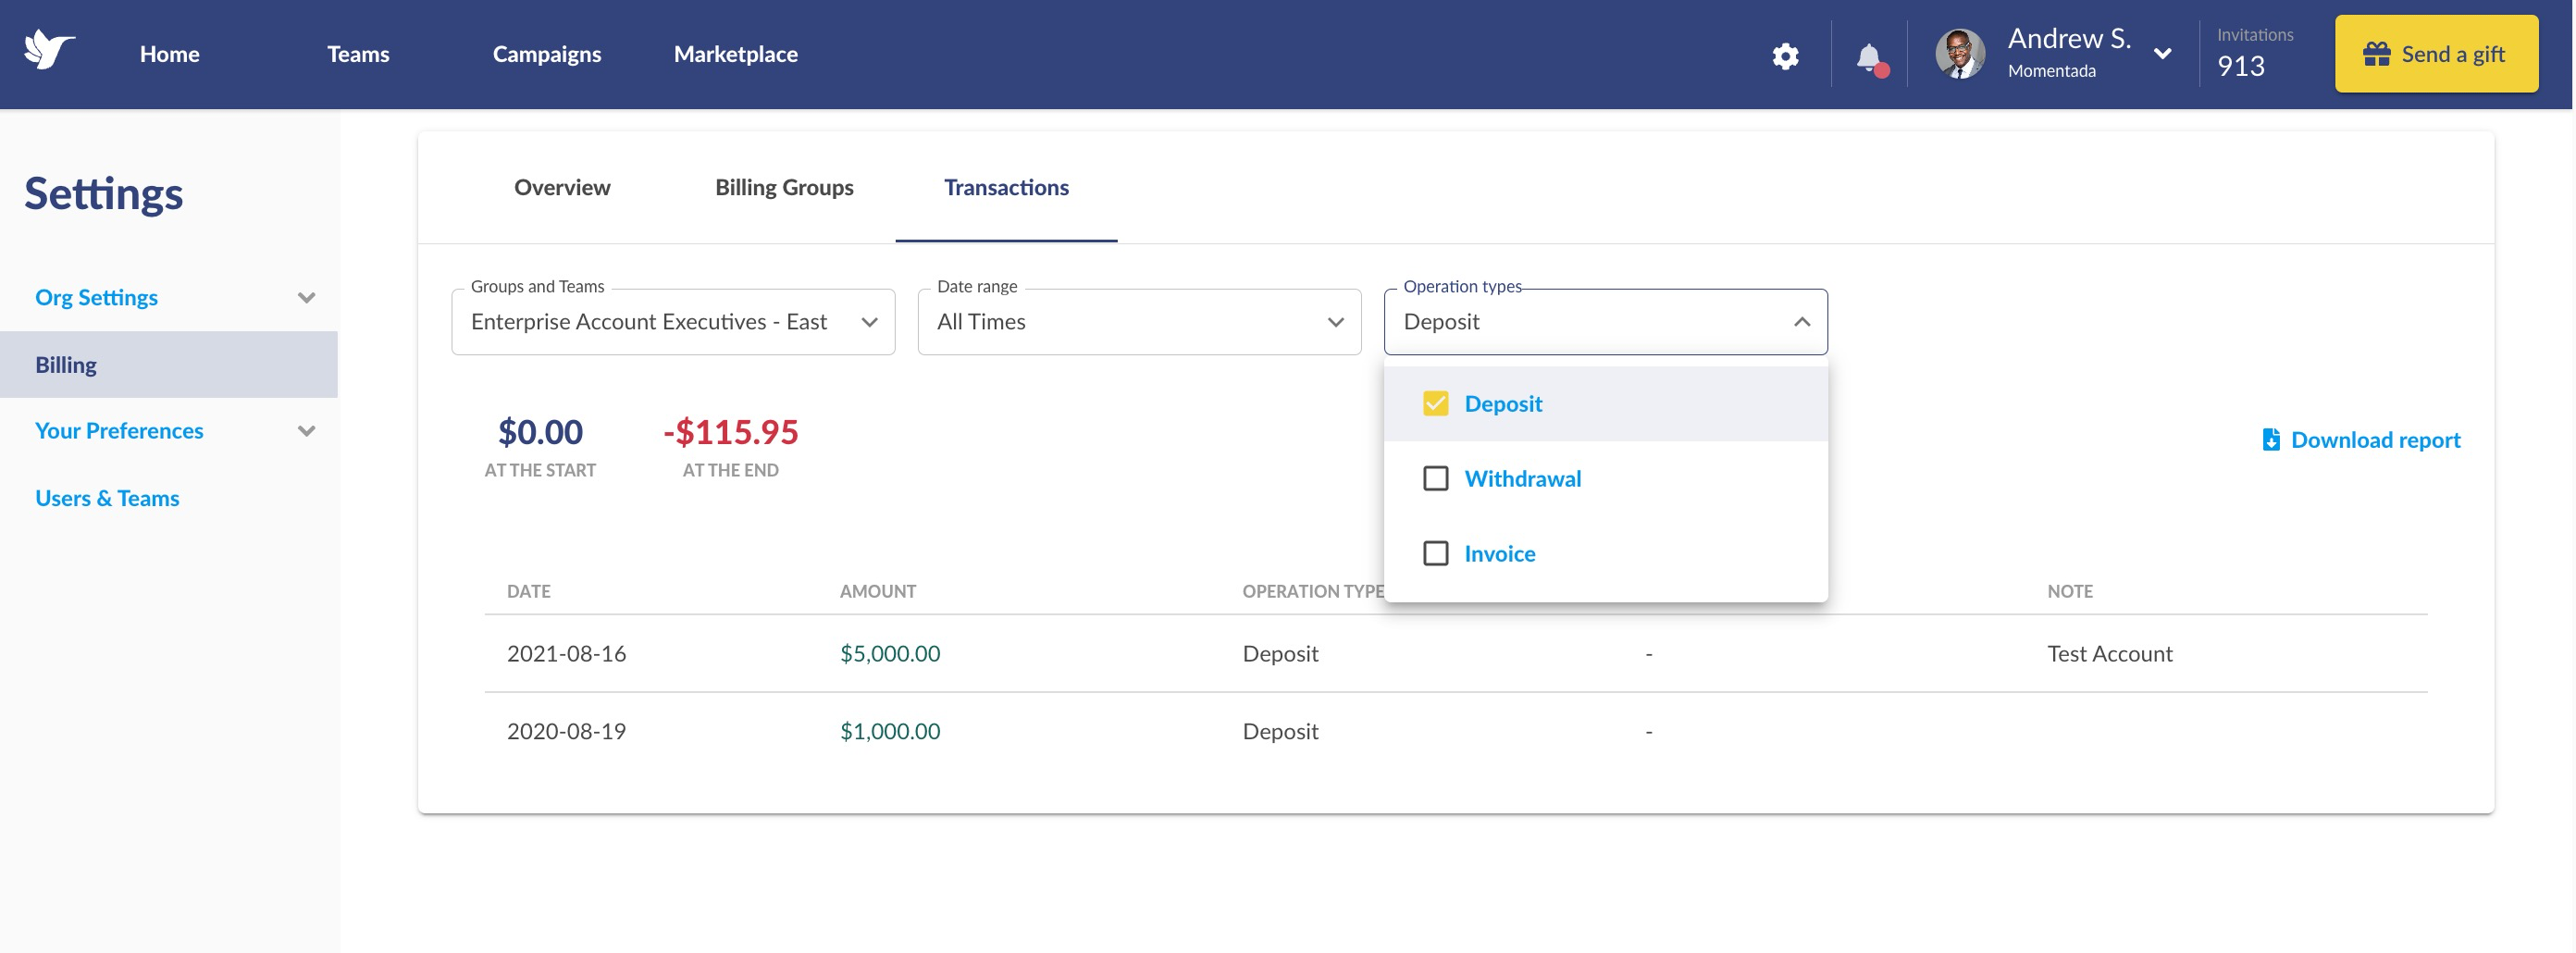Click Deposit type in 2021-08-16 row
Image resolution: width=2576 pixels, height=953 pixels.
[1280, 654]
